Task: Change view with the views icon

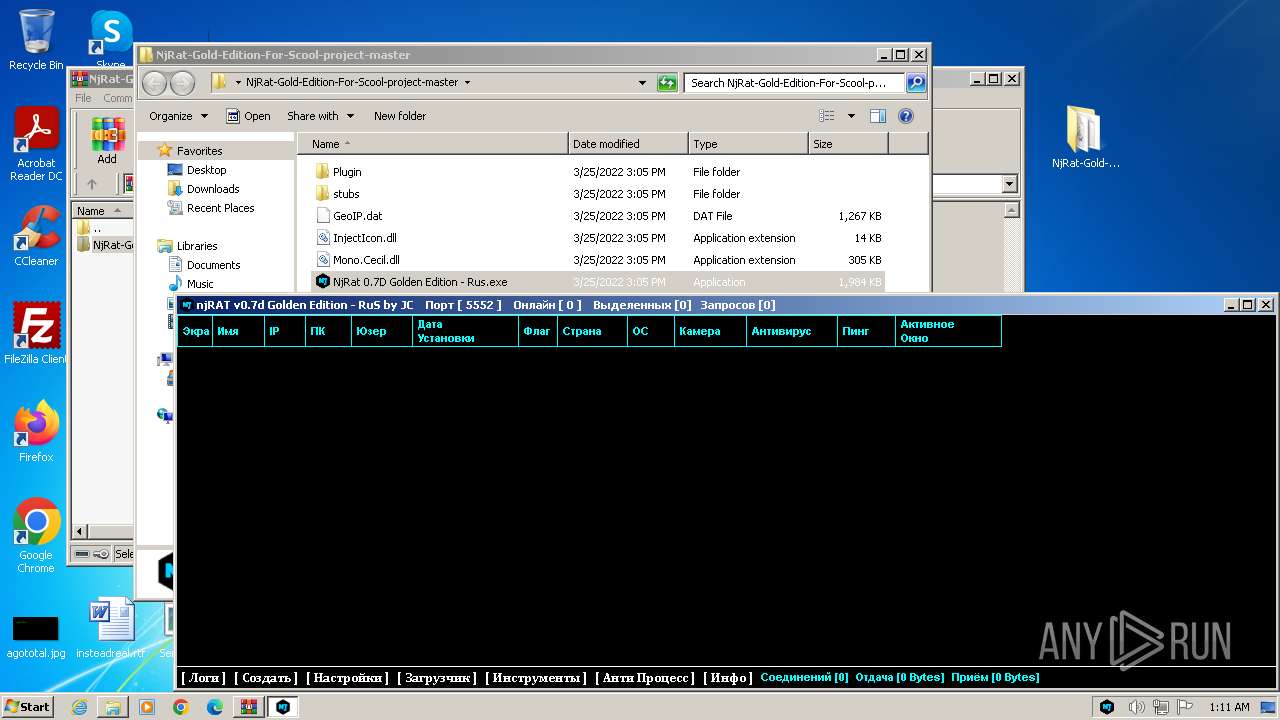Action: point(826,116)
